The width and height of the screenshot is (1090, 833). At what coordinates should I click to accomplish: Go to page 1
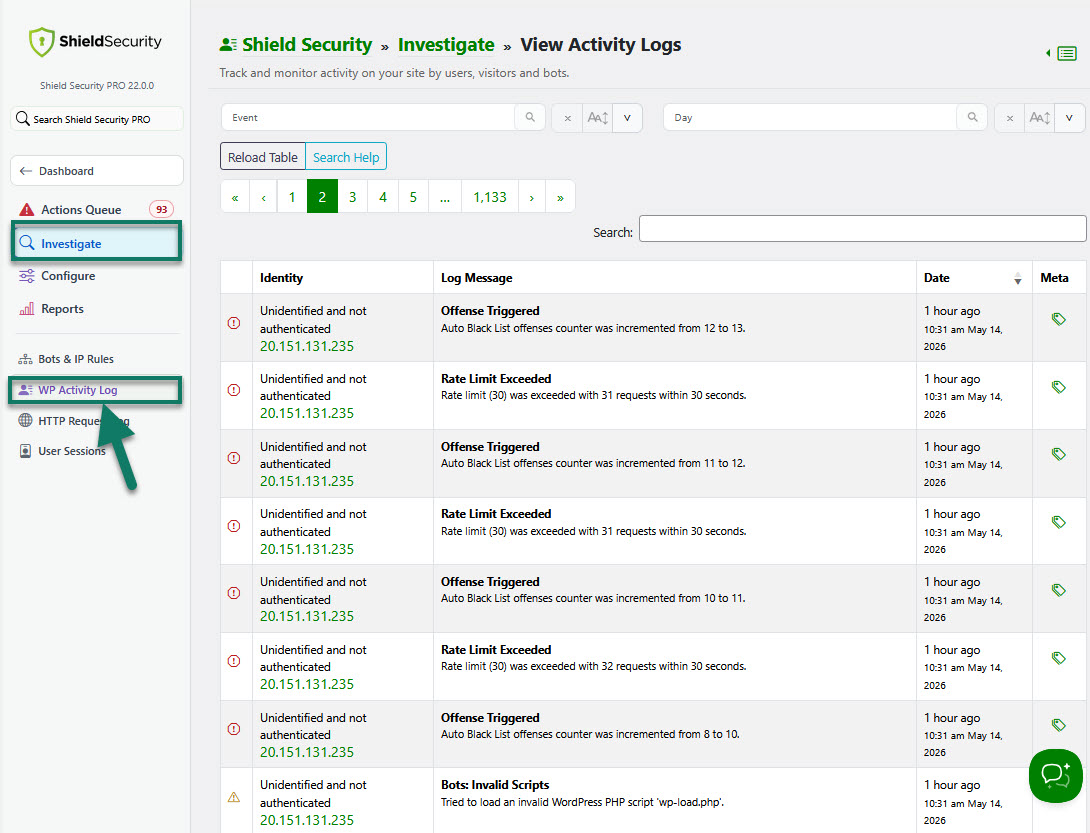(292, 197)
